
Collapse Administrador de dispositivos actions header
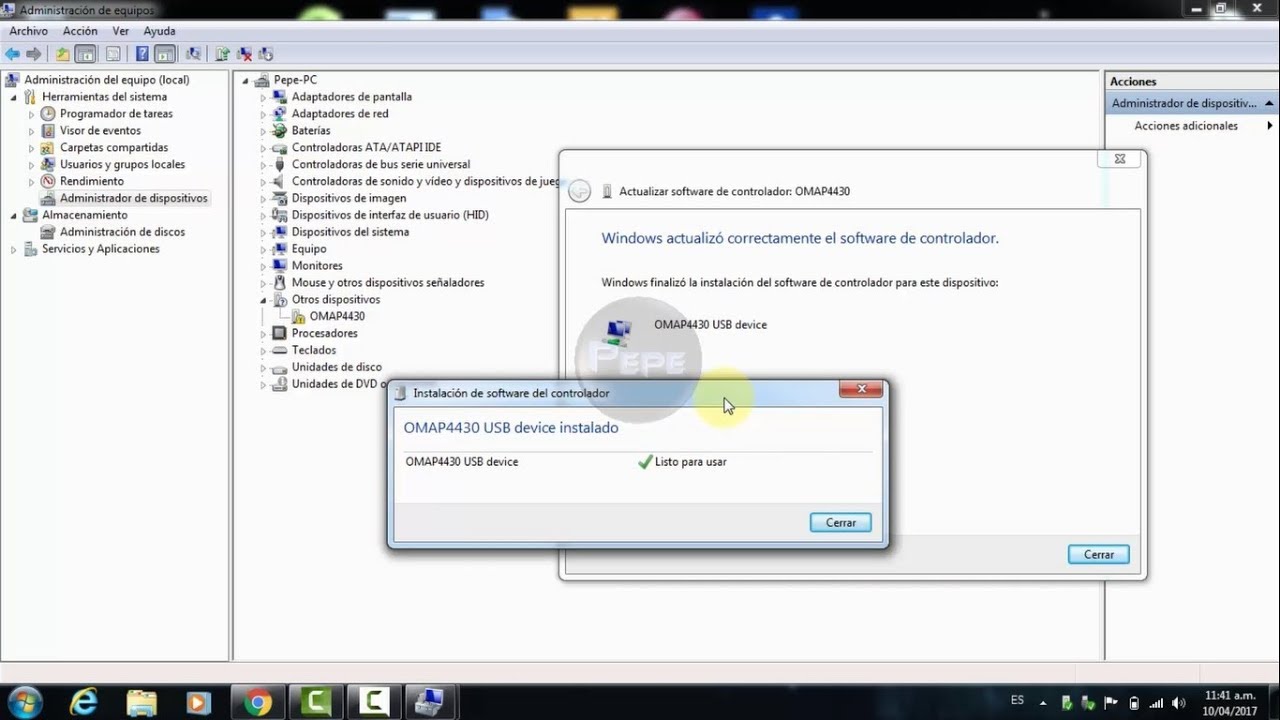tap(1270, 103)
